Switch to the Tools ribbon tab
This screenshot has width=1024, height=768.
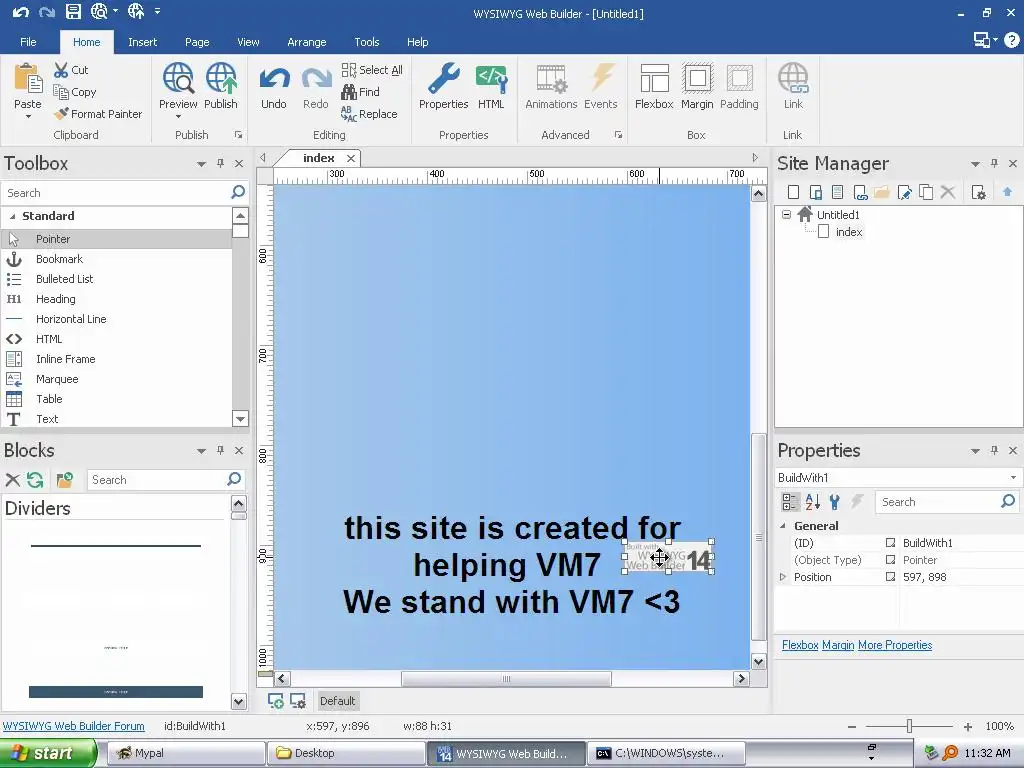tap(366, 42)
